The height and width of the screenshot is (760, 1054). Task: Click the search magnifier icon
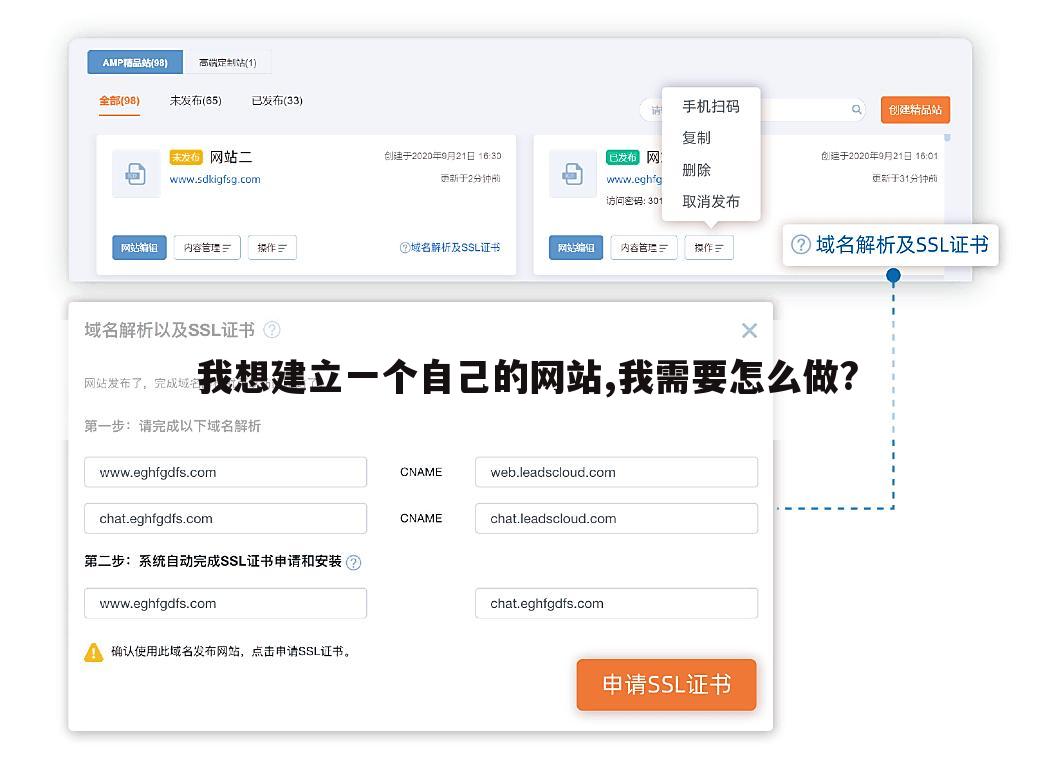coord(857,109)
